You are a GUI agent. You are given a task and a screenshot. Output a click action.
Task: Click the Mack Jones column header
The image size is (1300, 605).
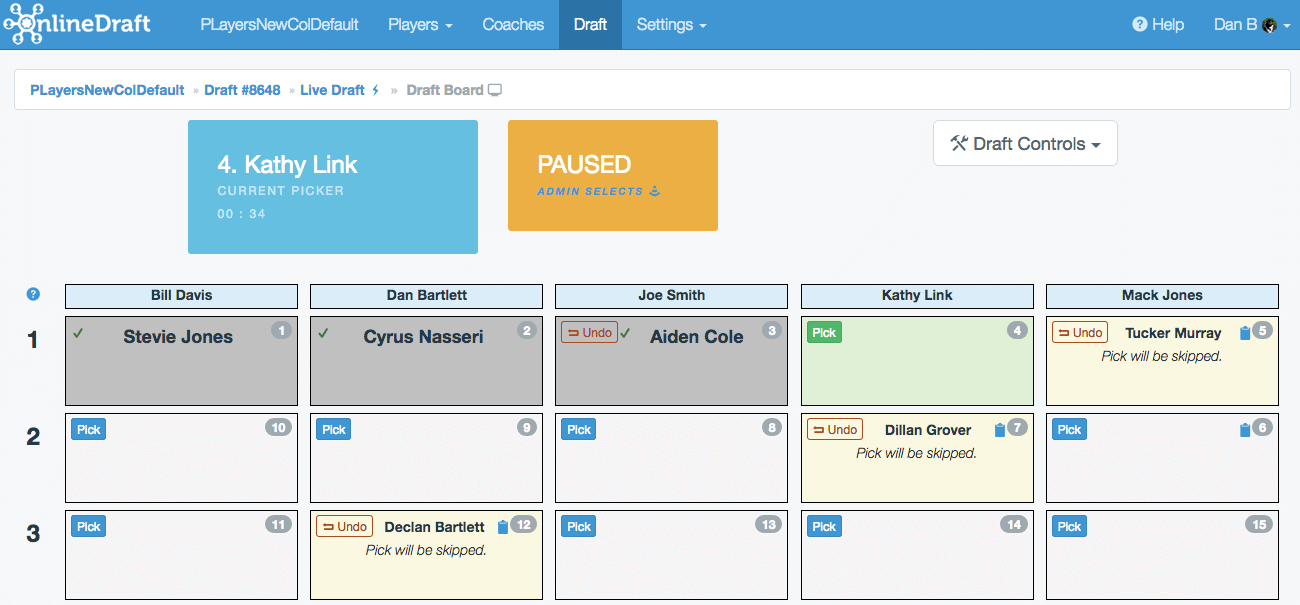[x=1162, y=296]
